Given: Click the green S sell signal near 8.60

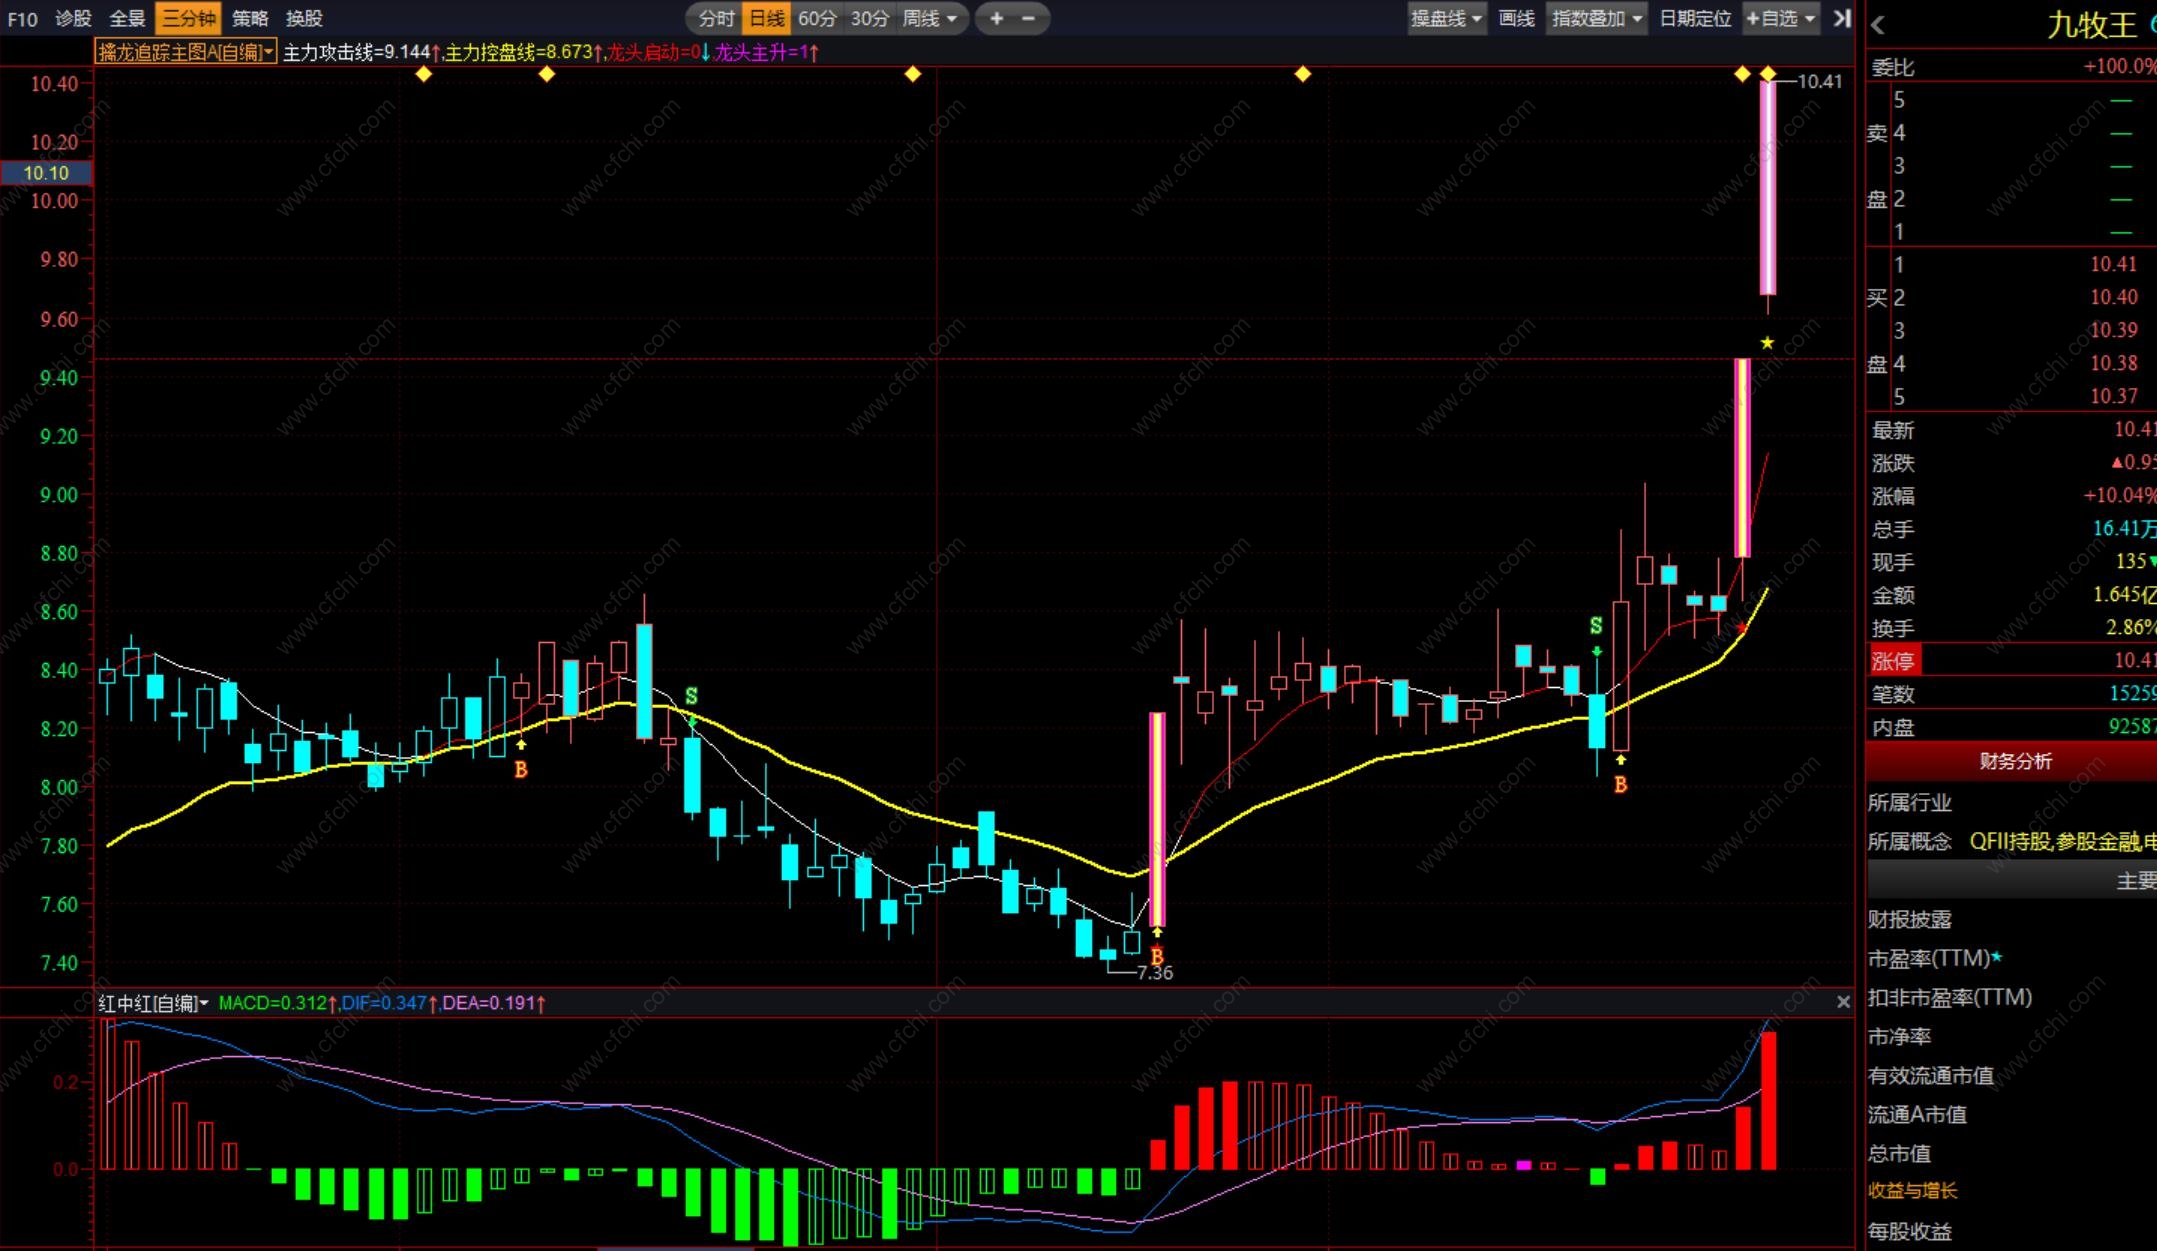Looking at the screenshot, I should (1596, 627).
